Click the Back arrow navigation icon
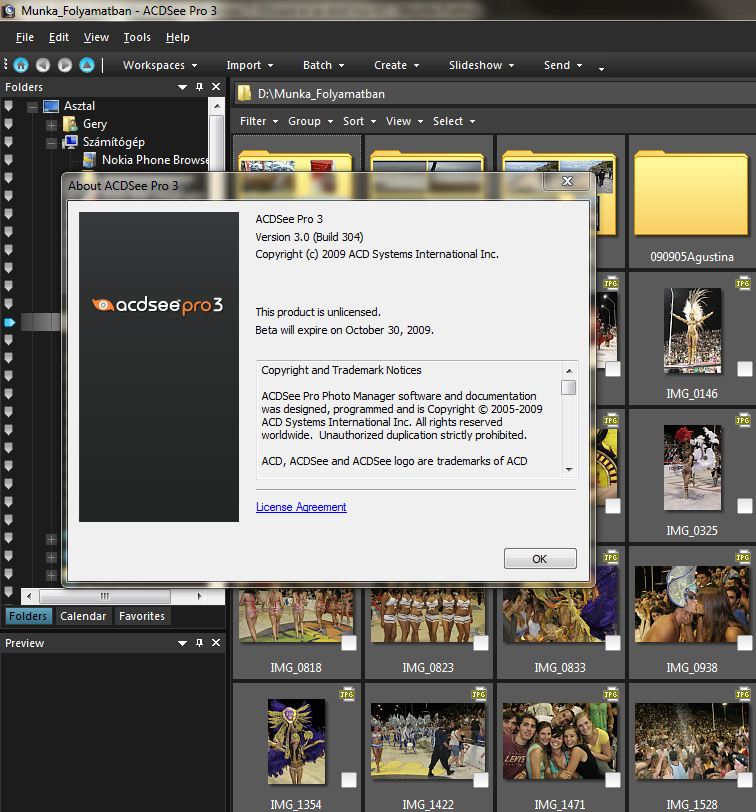 tap(42, 65)
